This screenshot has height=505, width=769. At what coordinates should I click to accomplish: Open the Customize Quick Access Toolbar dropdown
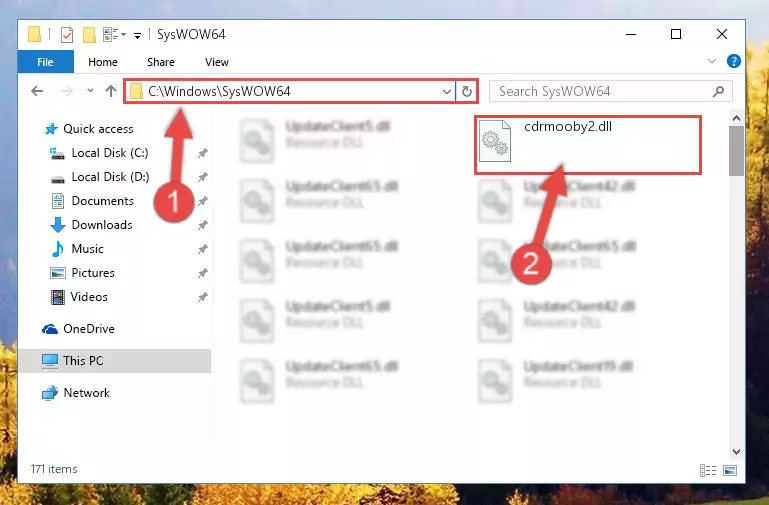click(x=138, y=35)
